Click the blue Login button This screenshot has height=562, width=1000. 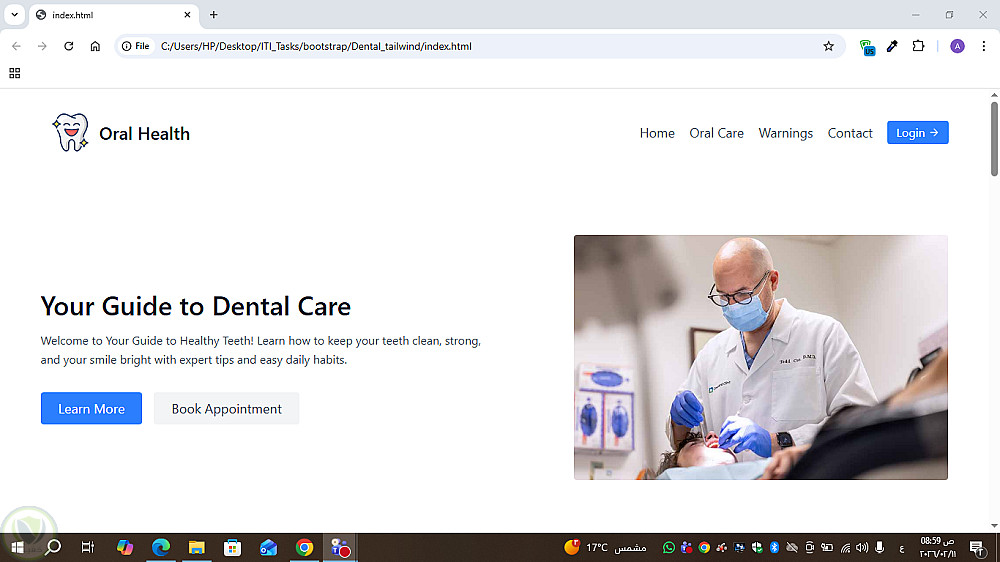click(917, 133)
